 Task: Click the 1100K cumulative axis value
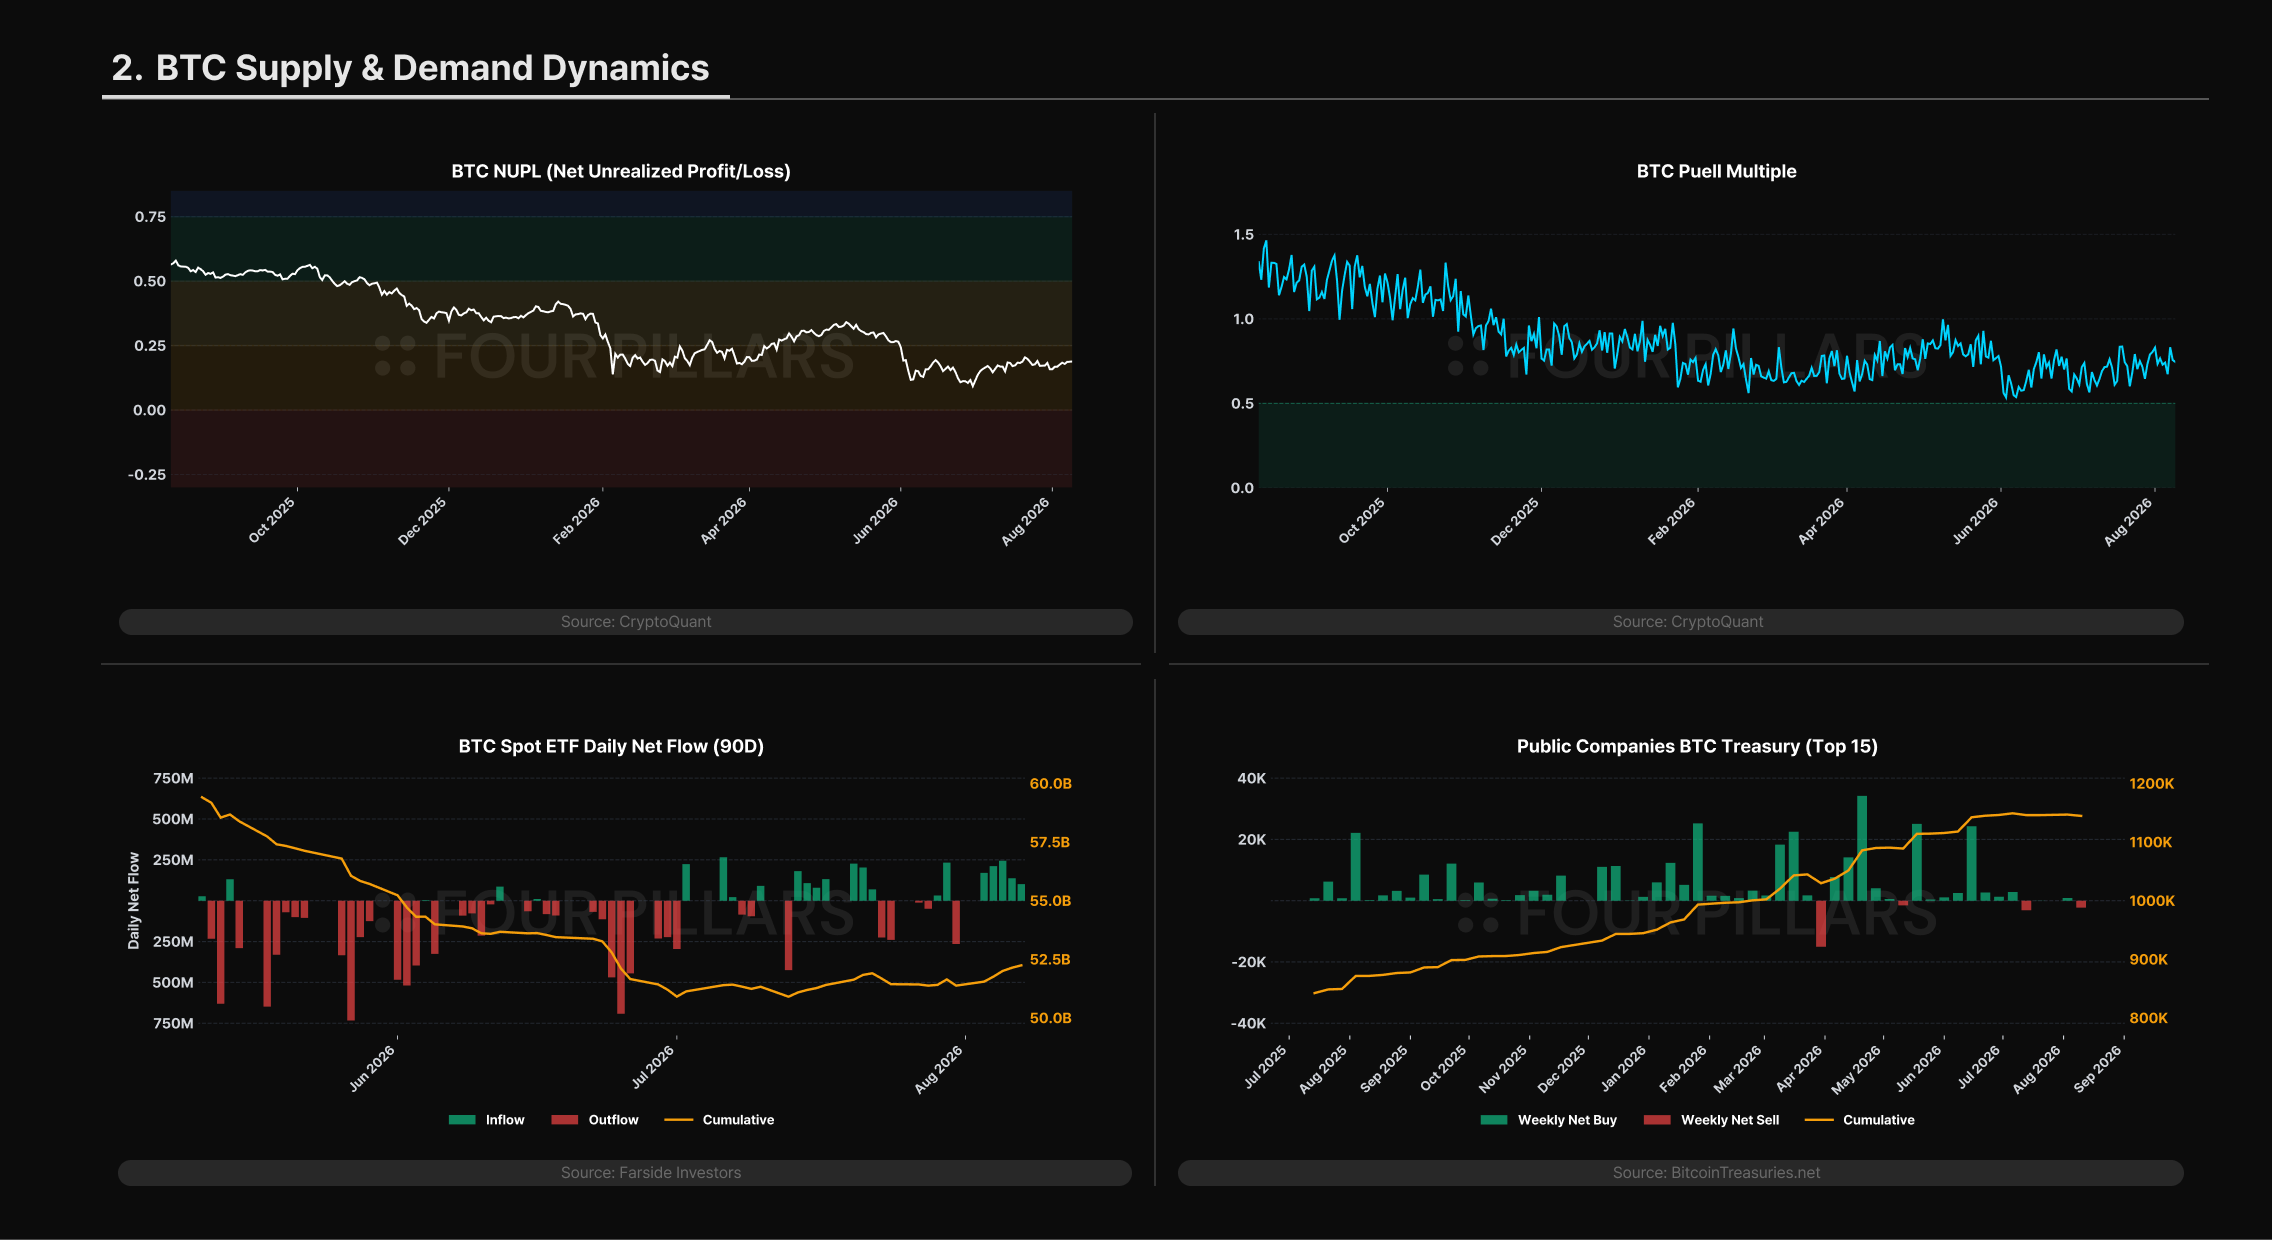pyautogui.click(x=2151, y=842)
